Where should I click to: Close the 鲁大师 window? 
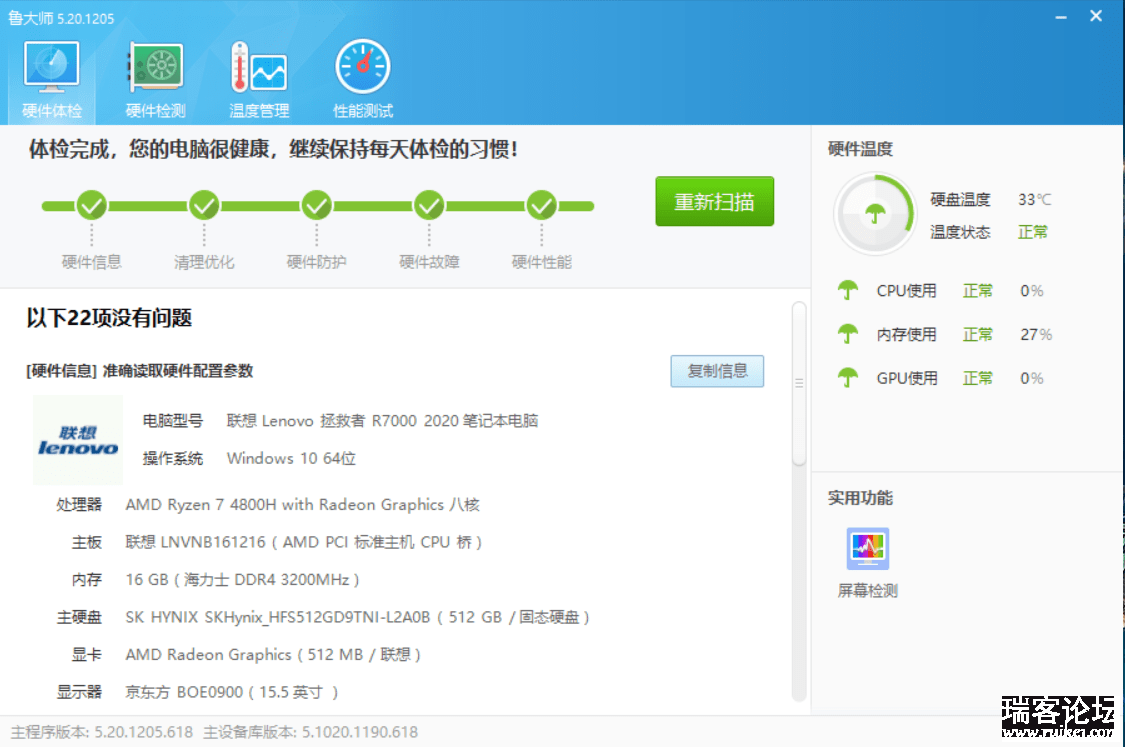1096,16
